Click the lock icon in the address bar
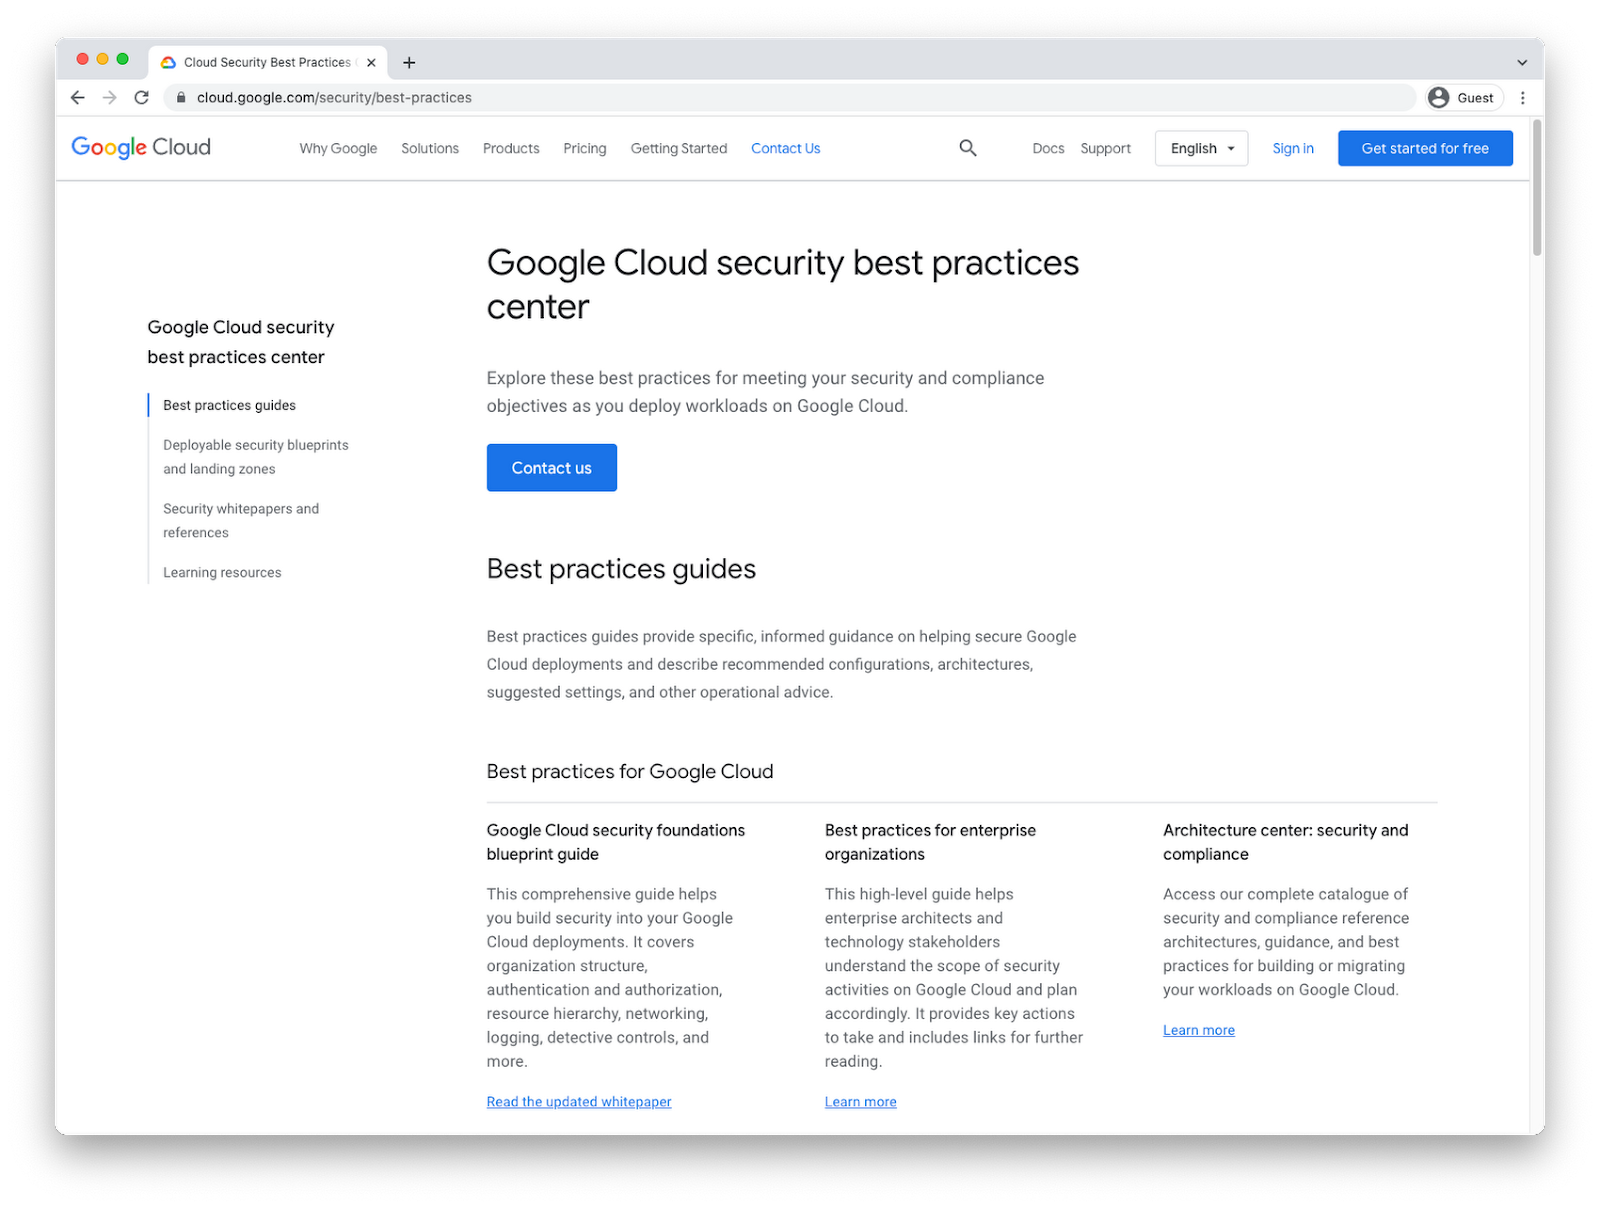 pos(181,97)
